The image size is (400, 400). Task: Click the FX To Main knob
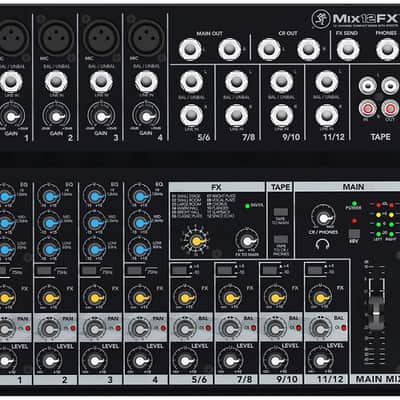pyautogui.click(x=247, y=241)
